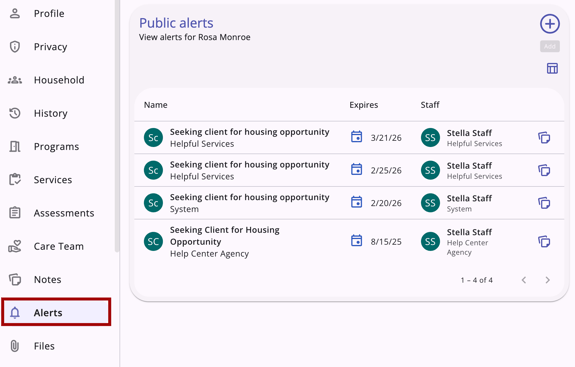Click Sc avatar of alert expiring 2/25/26
The height and width of the screenshot is (367, 575).
click(x=153, y=170)
